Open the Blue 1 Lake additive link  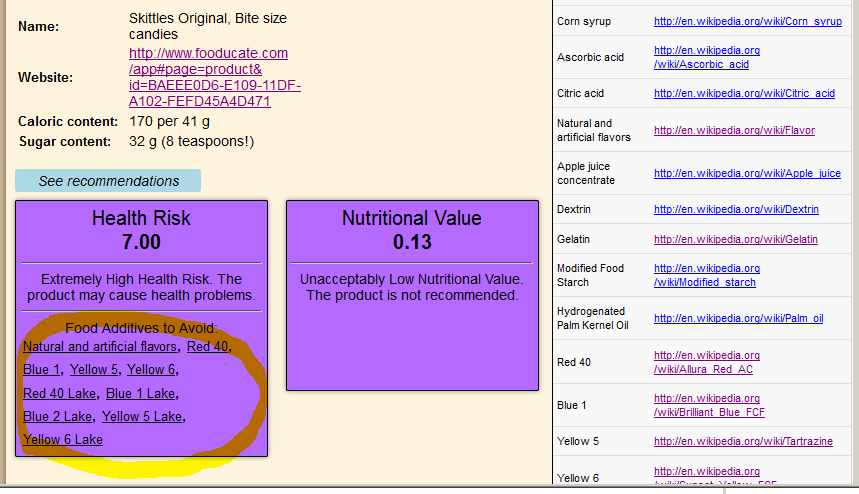[x=140, y=394]
